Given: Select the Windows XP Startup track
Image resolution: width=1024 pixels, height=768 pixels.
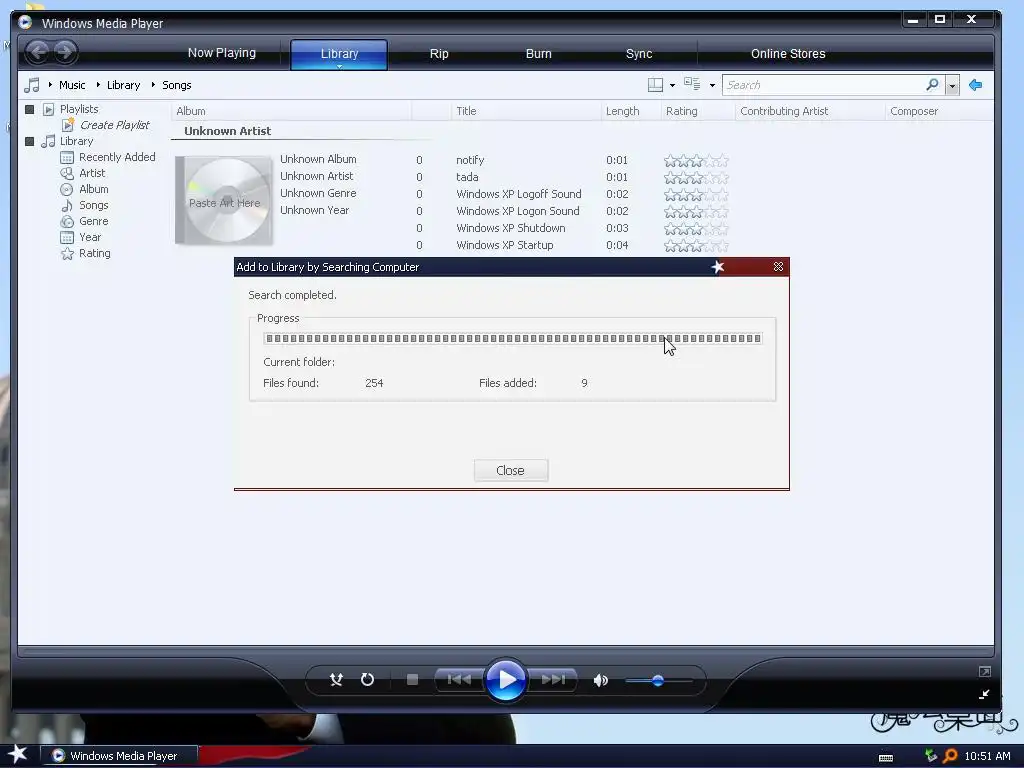Looking at the screenshot, I should click(505, 245).
